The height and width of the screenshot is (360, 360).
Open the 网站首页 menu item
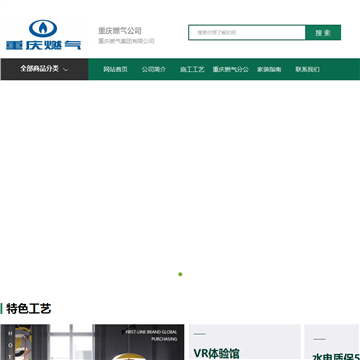(115, 69)
